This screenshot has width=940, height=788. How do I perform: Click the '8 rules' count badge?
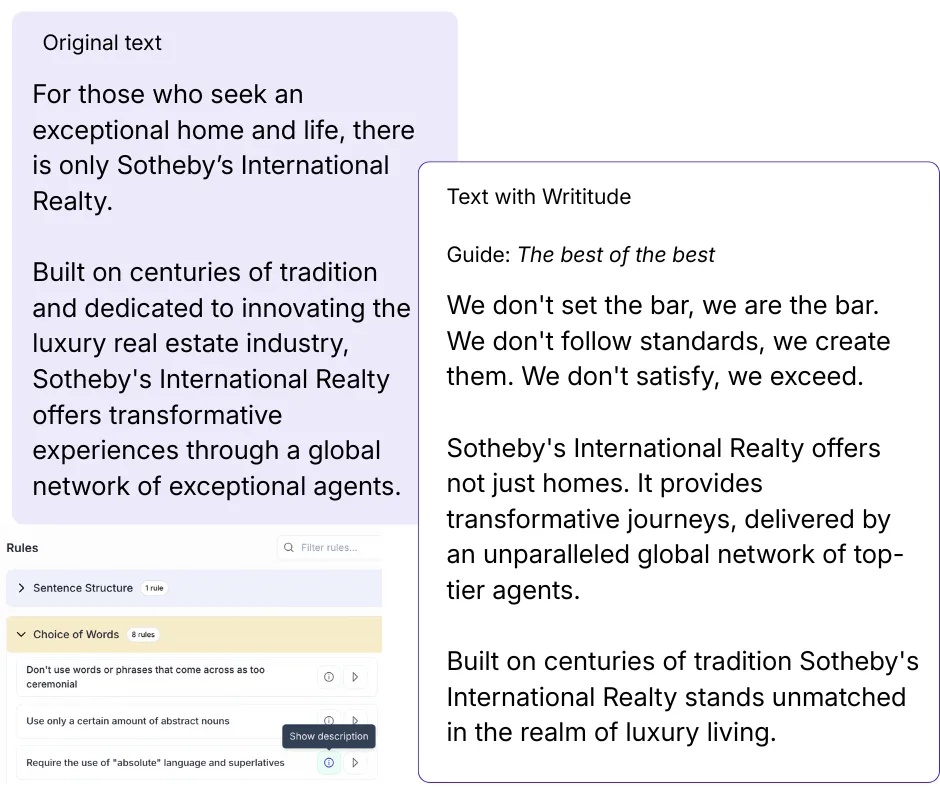143,634
